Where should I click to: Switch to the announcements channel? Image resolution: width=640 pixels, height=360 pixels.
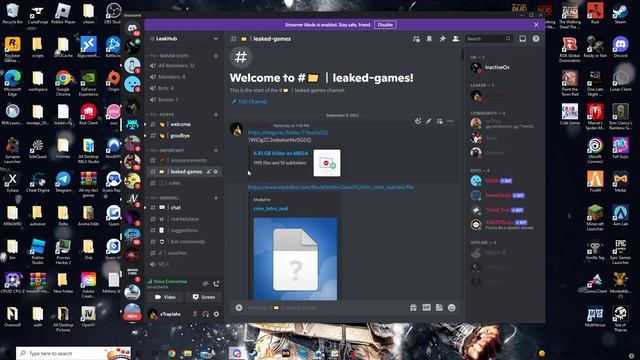tap(184, 160)
